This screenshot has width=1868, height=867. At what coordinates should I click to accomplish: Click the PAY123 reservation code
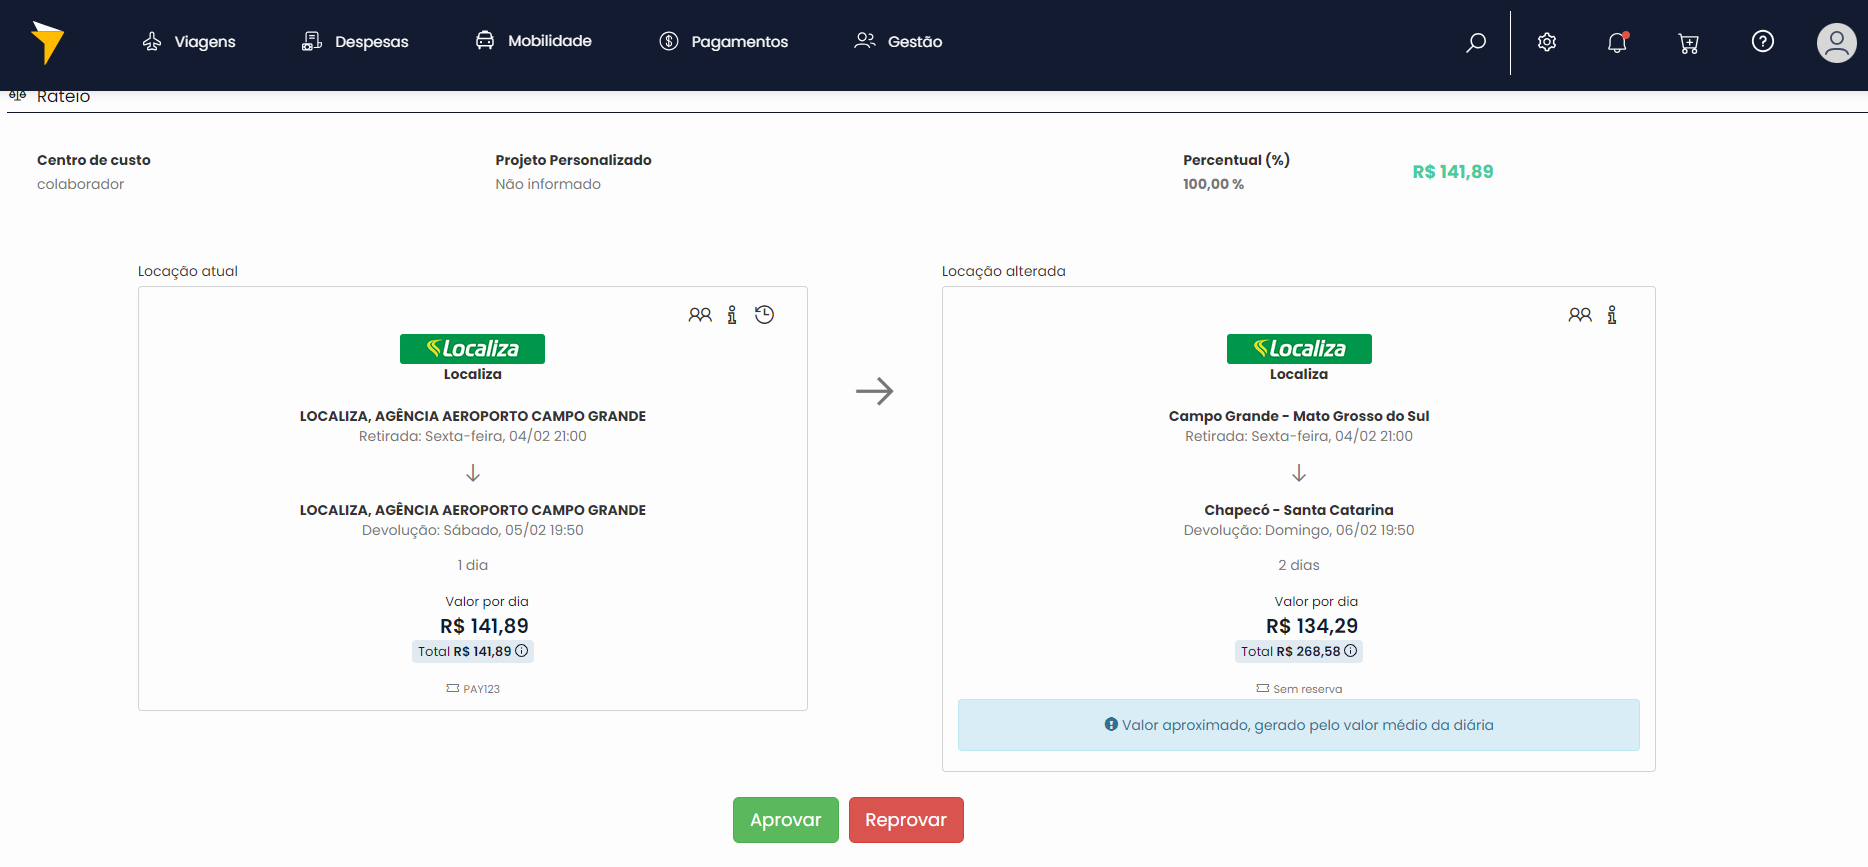click(481, 689)
